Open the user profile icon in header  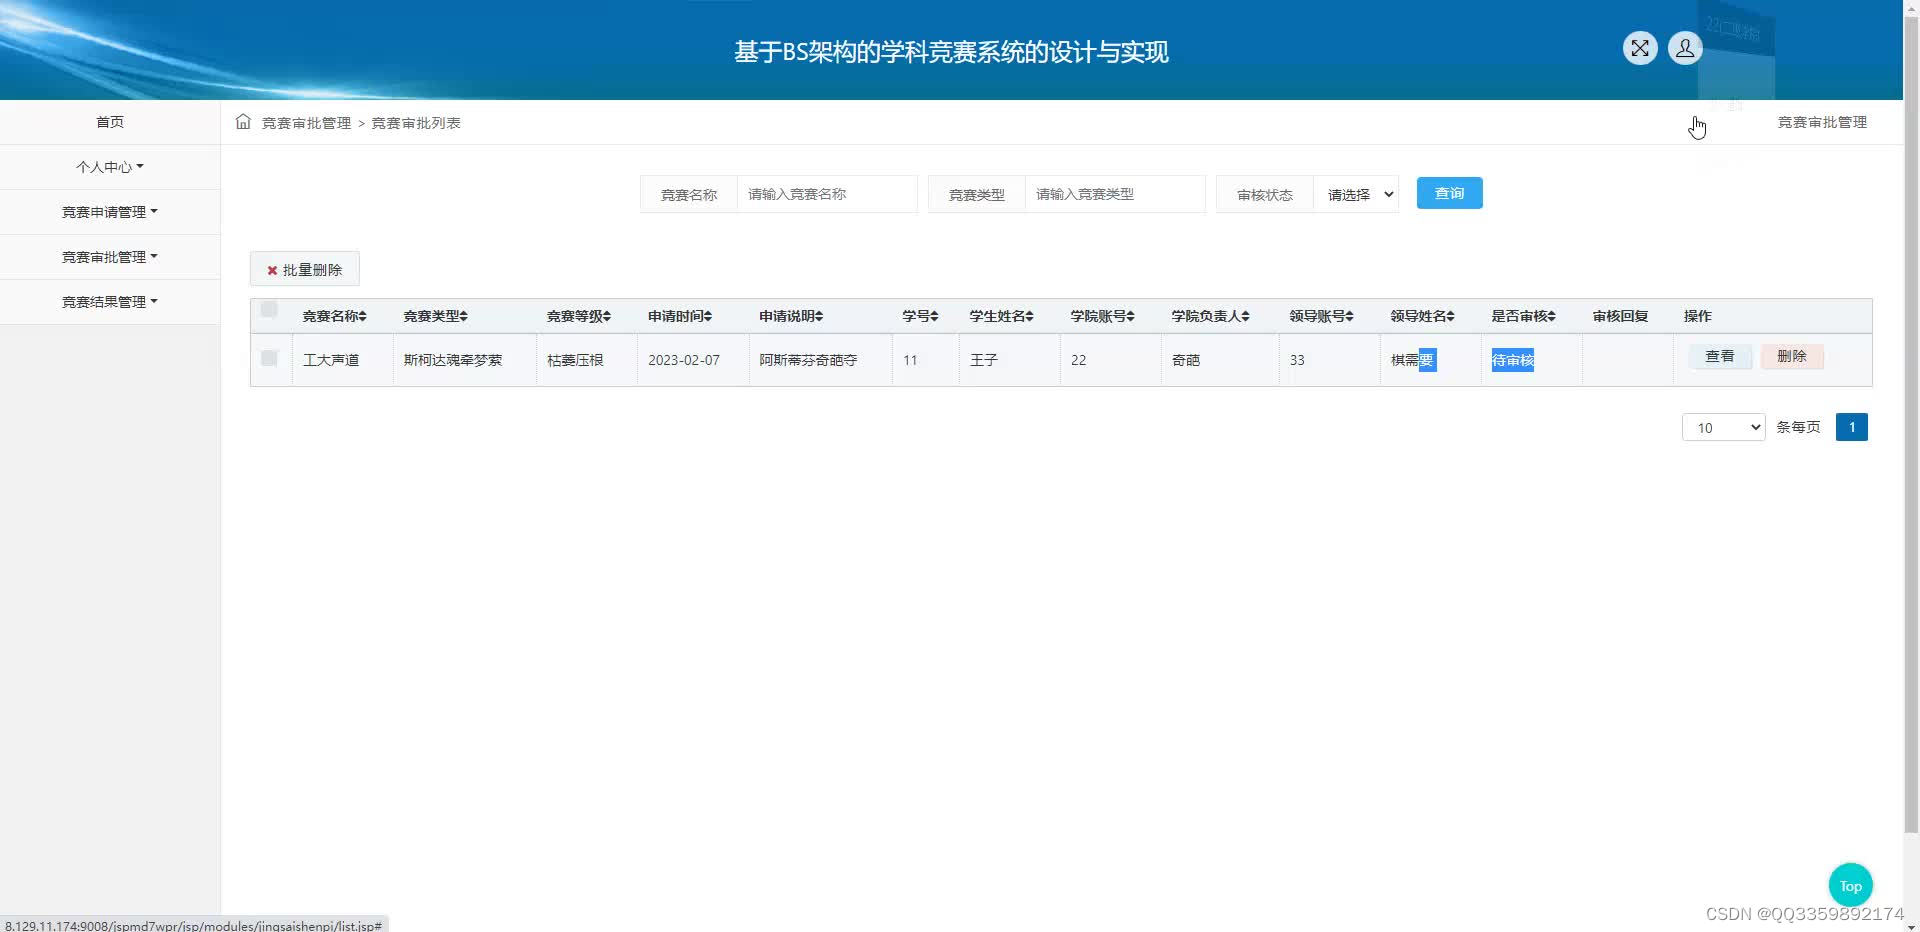[1685, 48]
